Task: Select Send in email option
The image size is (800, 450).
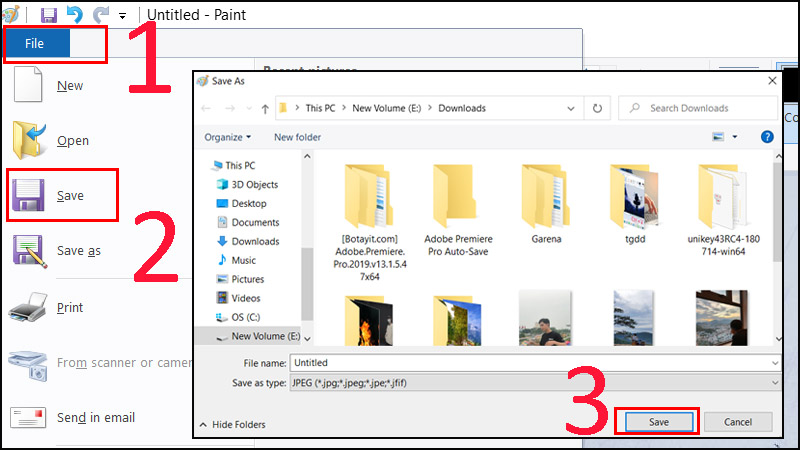Action: [95, 417]
